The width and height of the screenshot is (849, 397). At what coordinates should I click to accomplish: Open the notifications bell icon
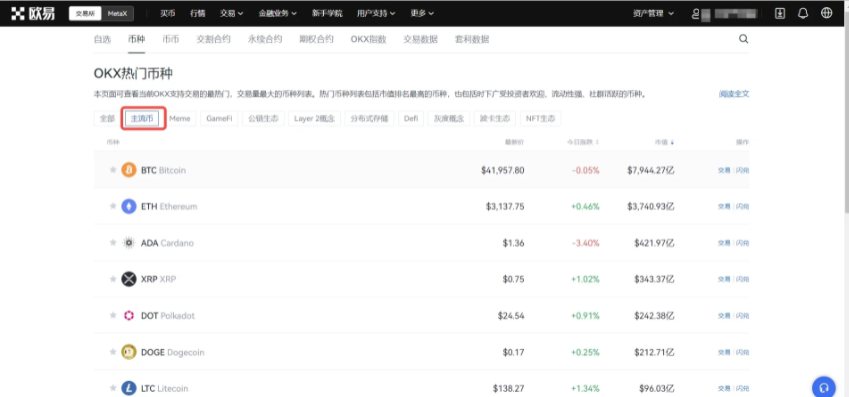tap(803, 14)
